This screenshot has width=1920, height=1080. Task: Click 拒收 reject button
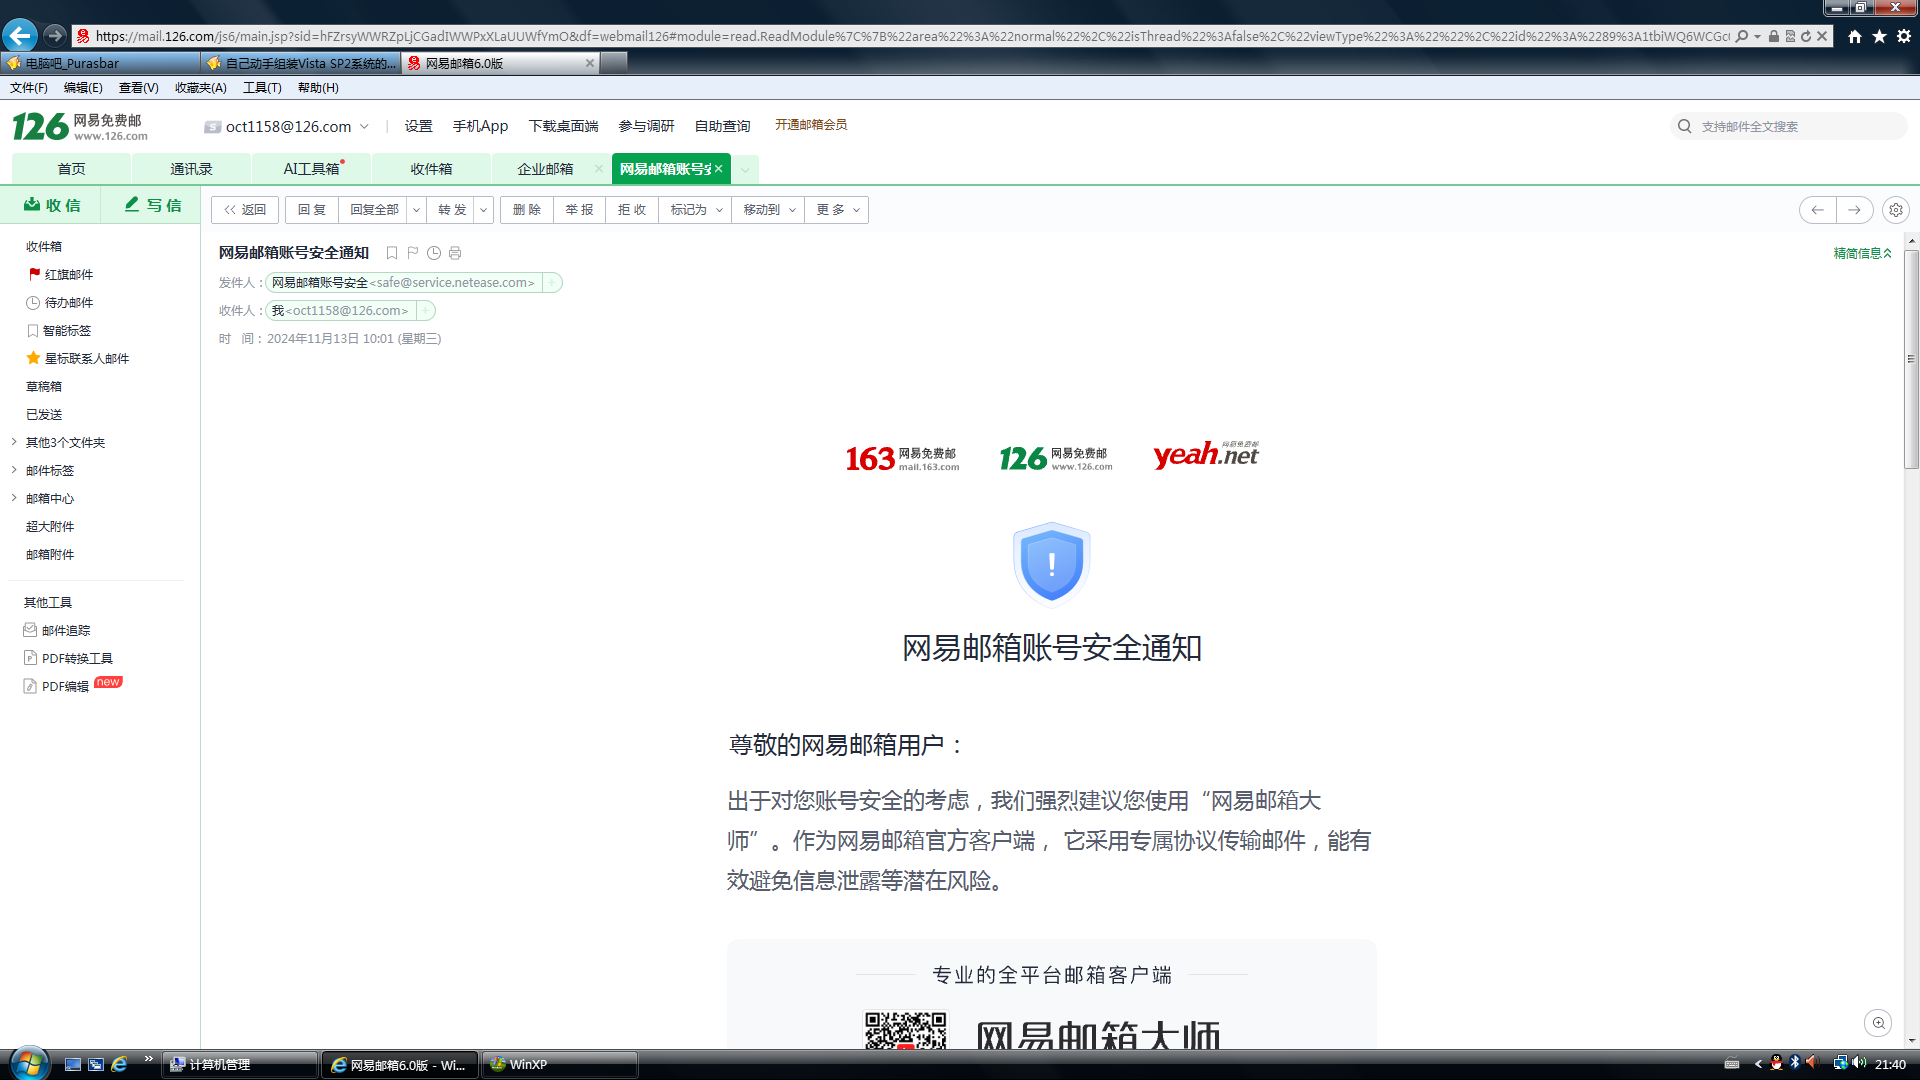click(x=632, y=210)
